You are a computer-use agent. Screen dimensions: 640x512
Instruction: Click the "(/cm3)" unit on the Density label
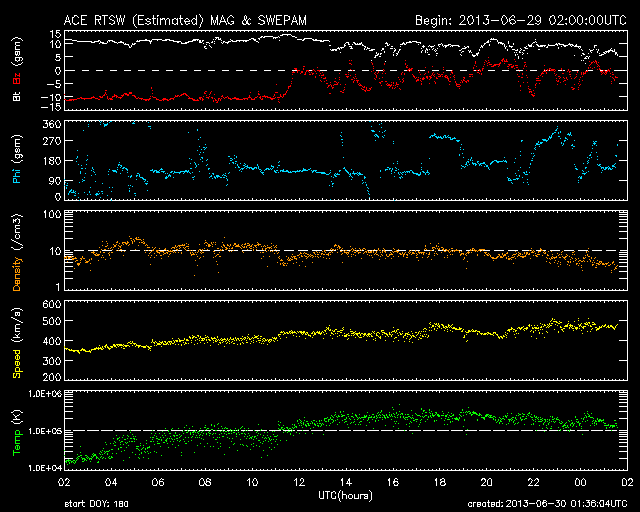pyautogui.click(x=17, y=232)
